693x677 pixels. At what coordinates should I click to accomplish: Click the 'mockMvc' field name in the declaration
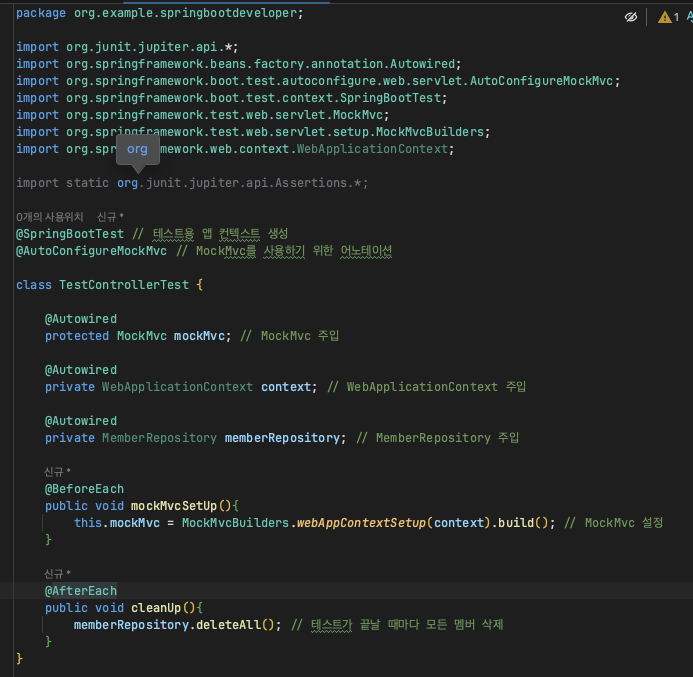pos(199,336)
